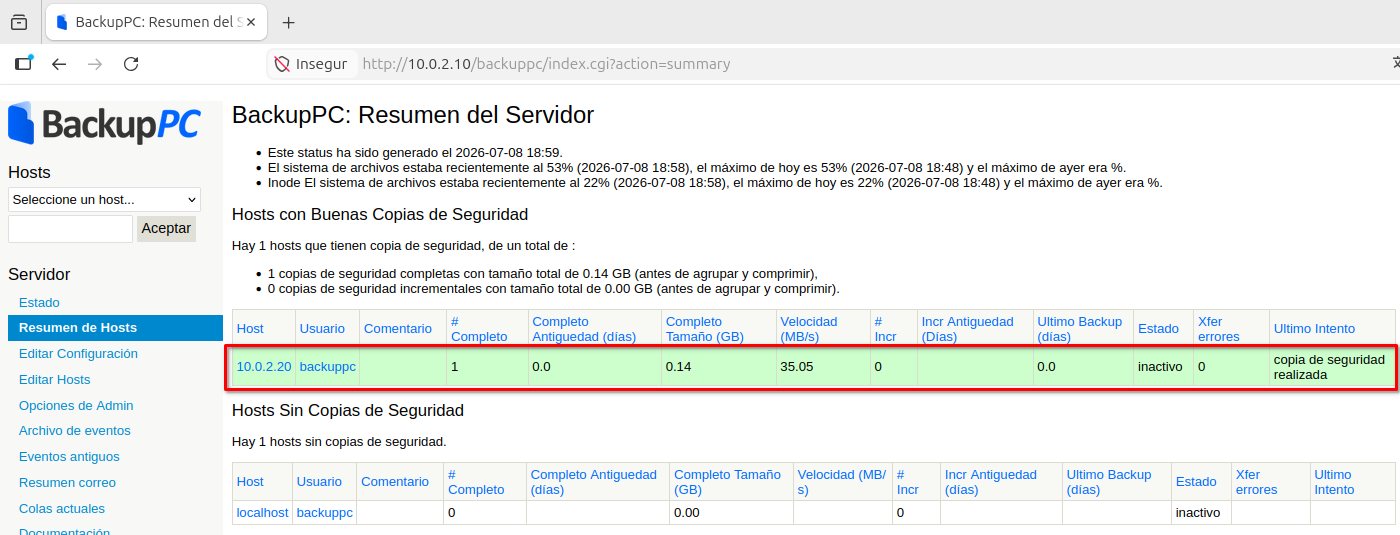Open a new tab with the plus button
Image resolution: width=1400 pixels, height=535 pixels.
coord(289,22)
